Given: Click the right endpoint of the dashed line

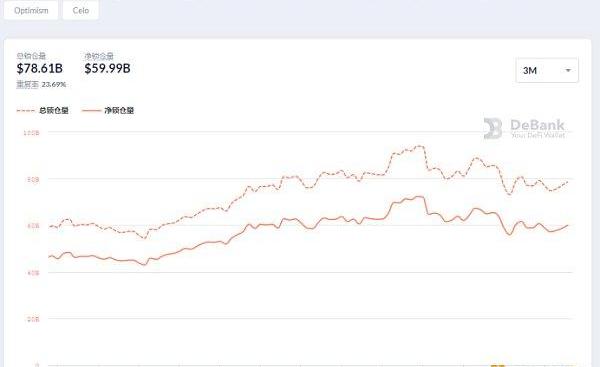Looking at the screenshot, I should pos(567,182).
